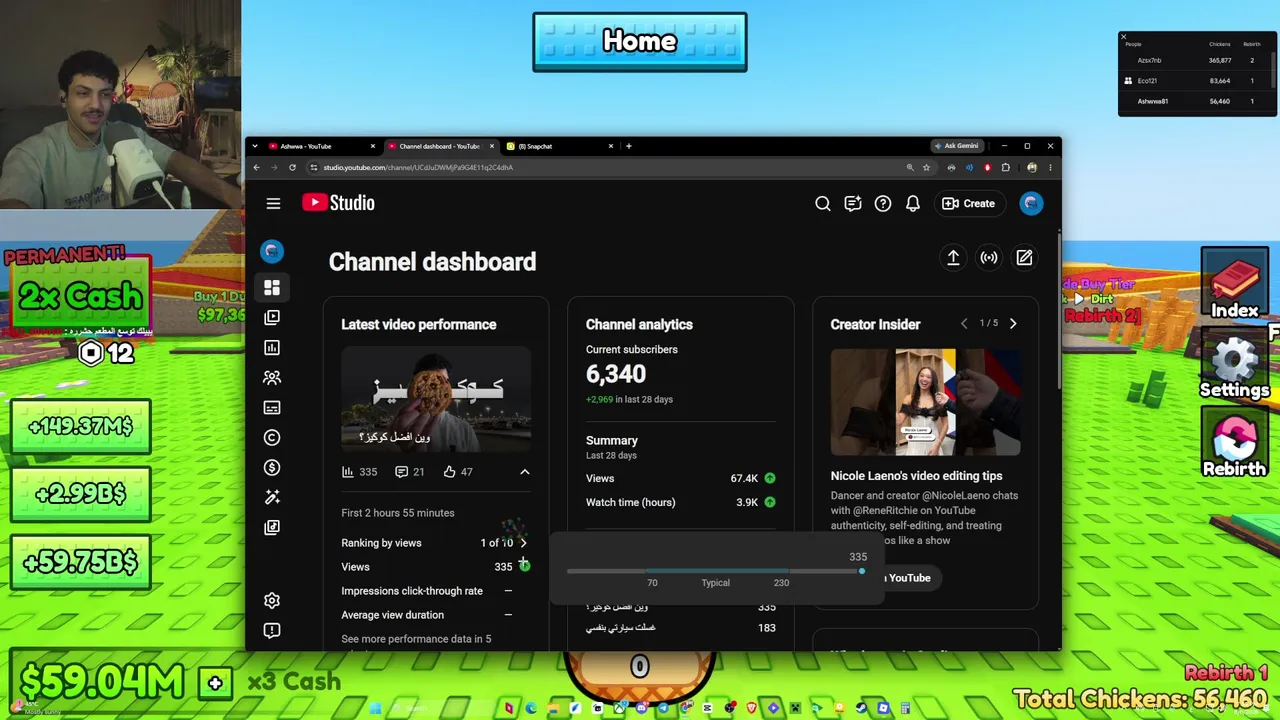This screenshot has width=1280, height=720.
Task: Open Analytics from the sidebar
Action: [272, 348]
